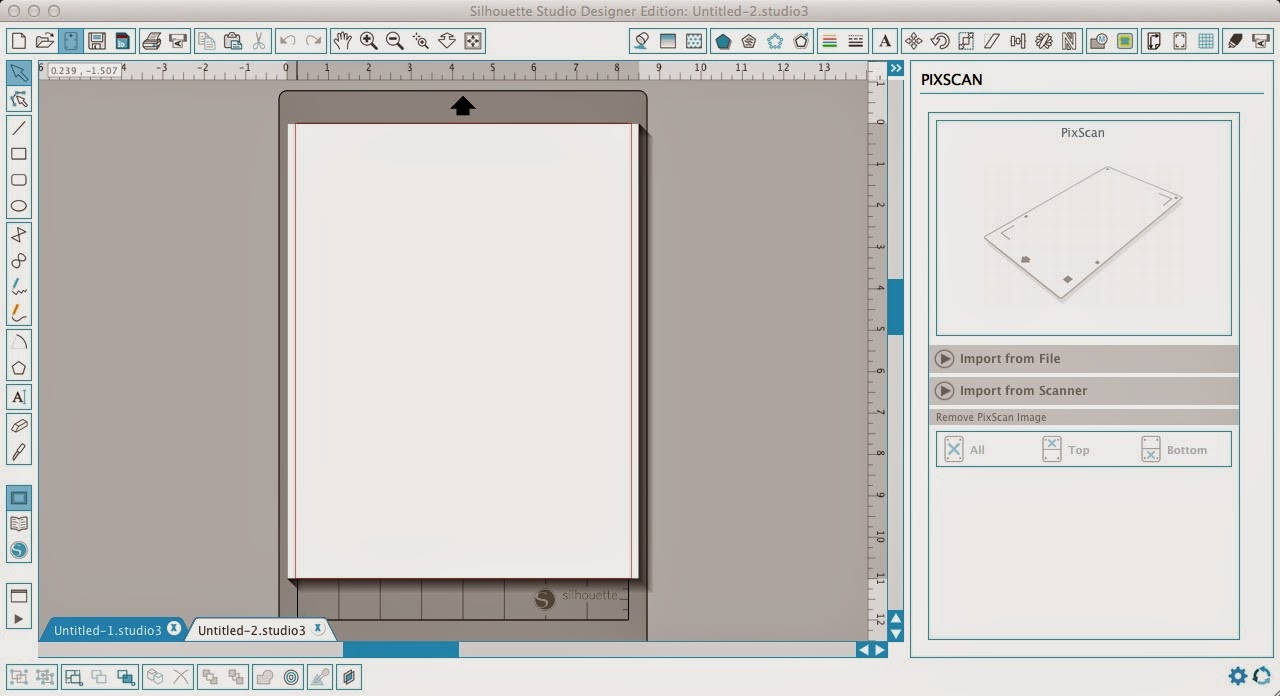Click the Paste clipboard icon
Screen dimensions: 1280x696
point(233,41)
